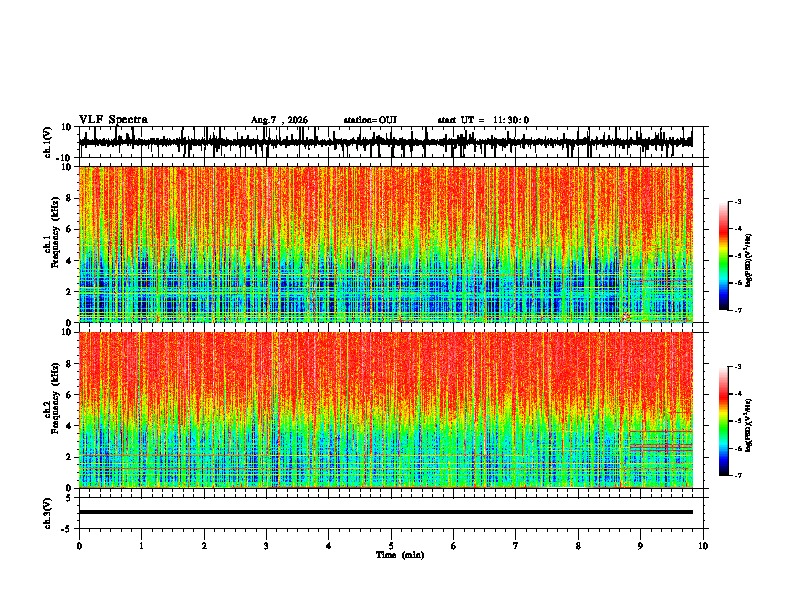
Task: Click the "-3" label on ch.1 color scale
Action: pos(737,202)
